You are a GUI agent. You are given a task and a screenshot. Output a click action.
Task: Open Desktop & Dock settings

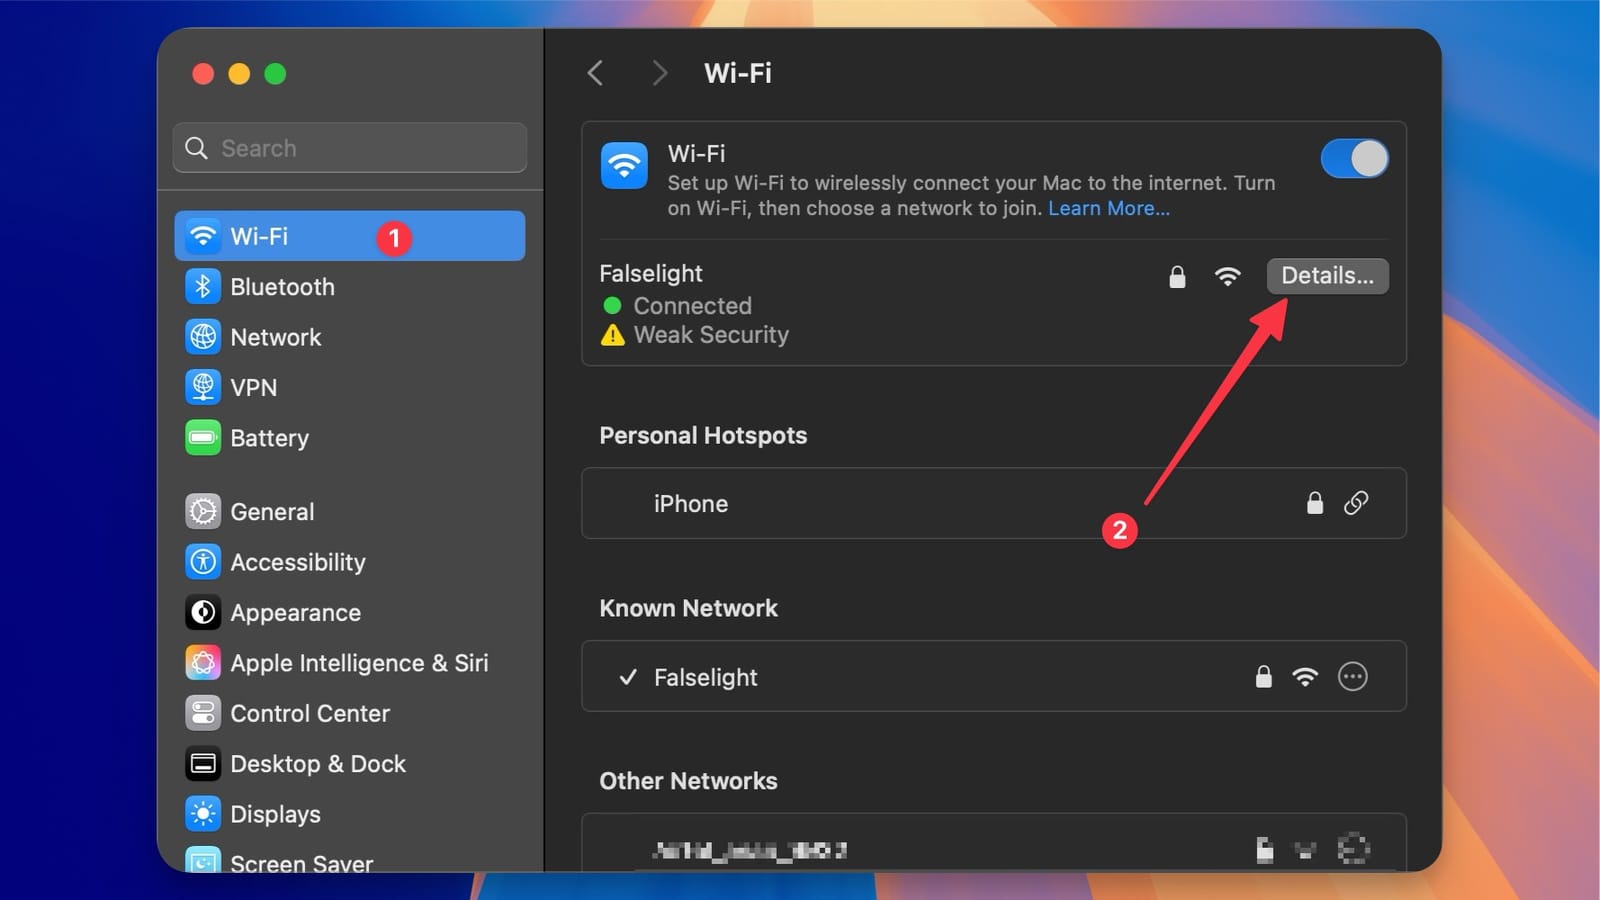pos(318,763)
